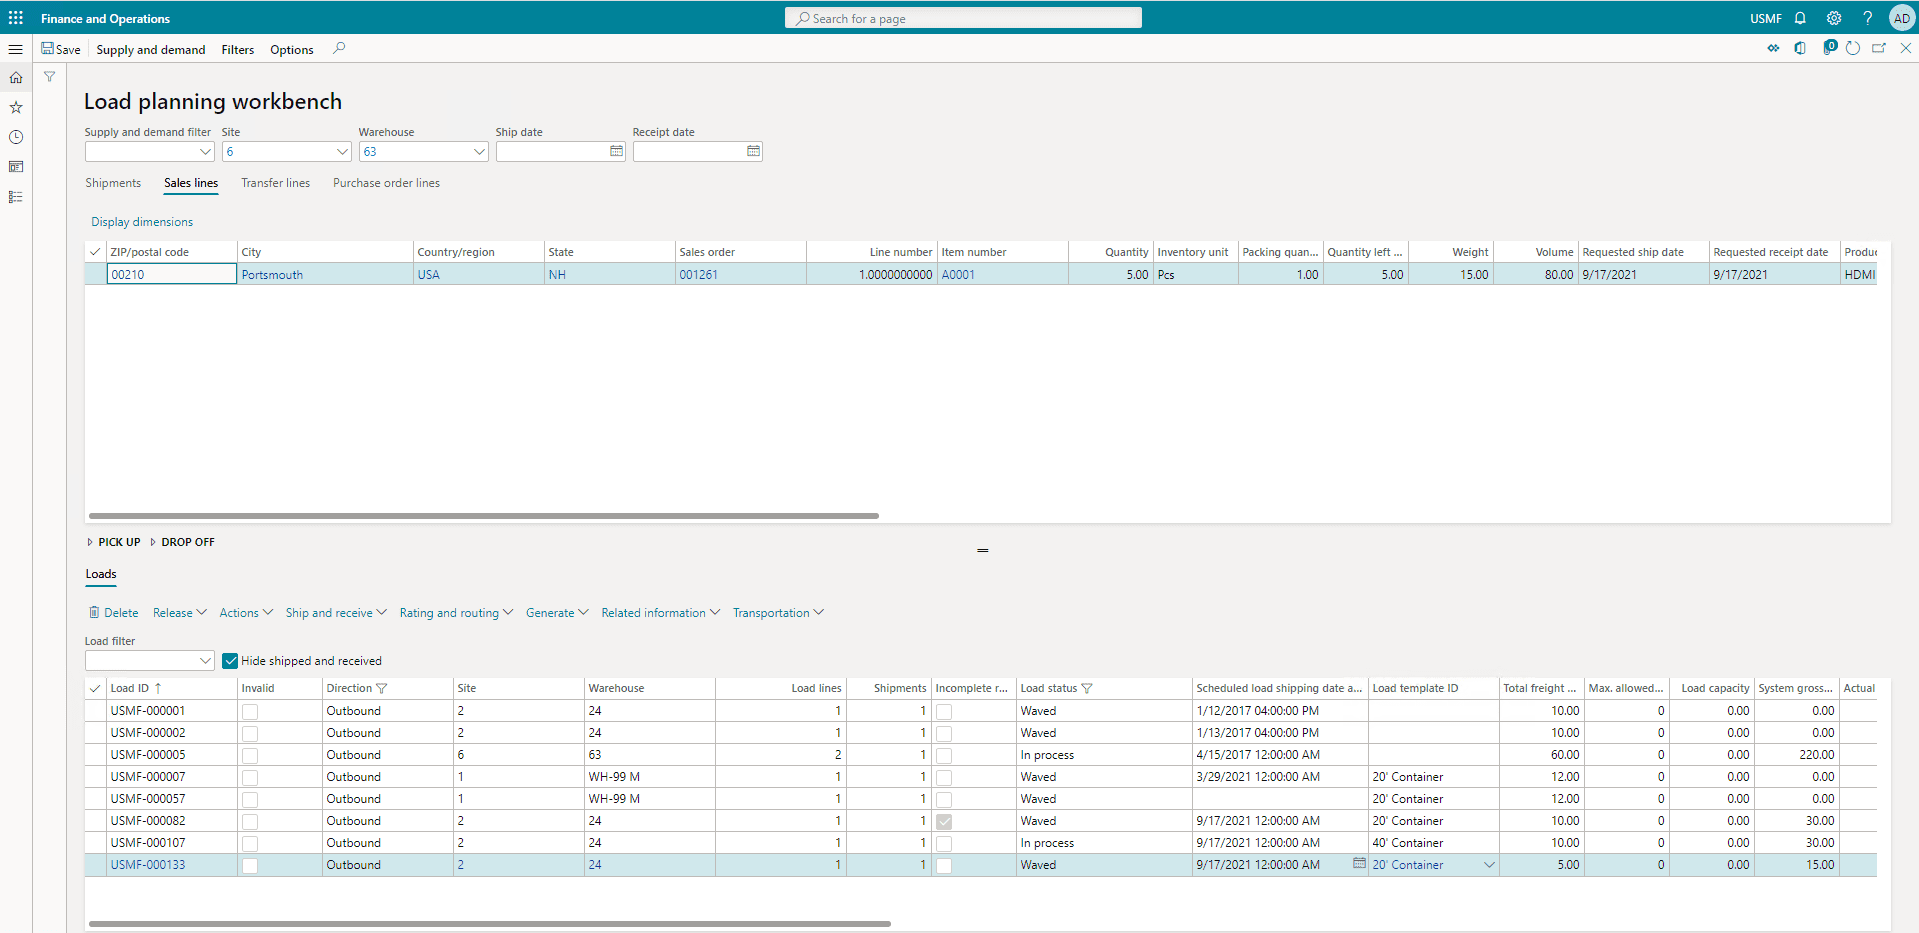The image size is (1919, 933).
Task: Open the app launcher waffle icon
Action: coord(16,18)
